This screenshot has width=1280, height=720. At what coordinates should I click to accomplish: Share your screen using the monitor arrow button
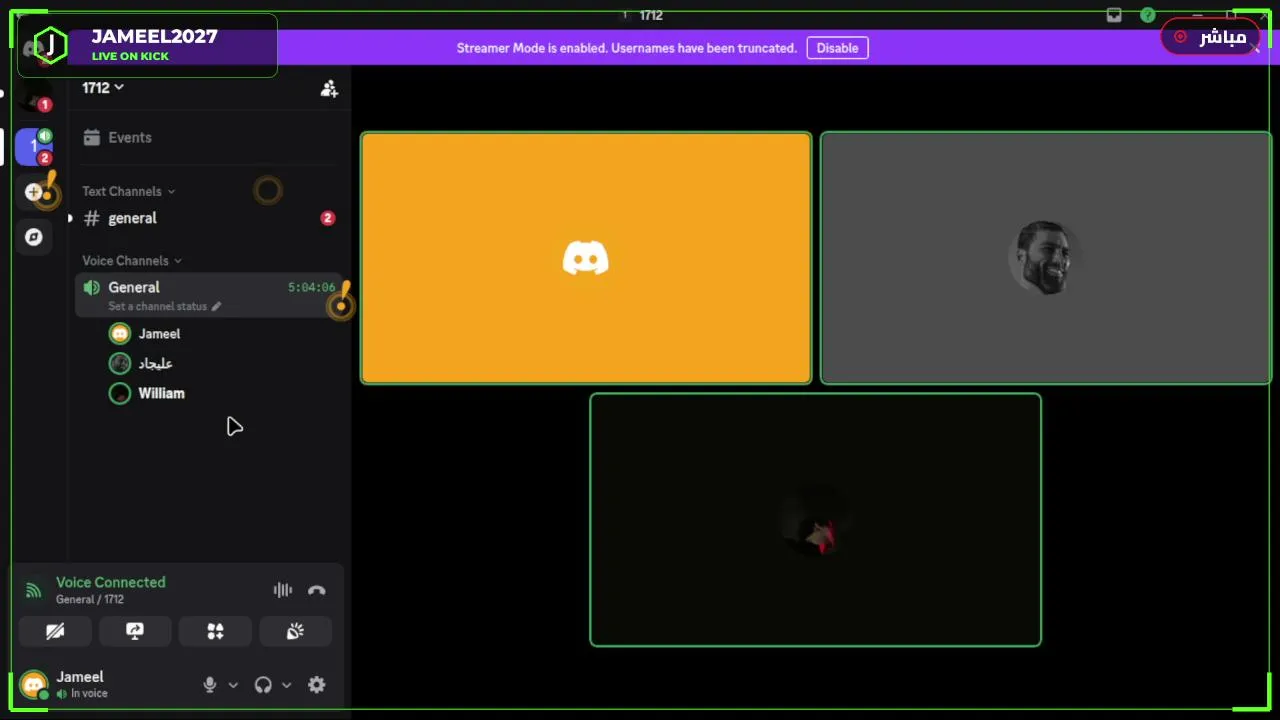point(135,631)
